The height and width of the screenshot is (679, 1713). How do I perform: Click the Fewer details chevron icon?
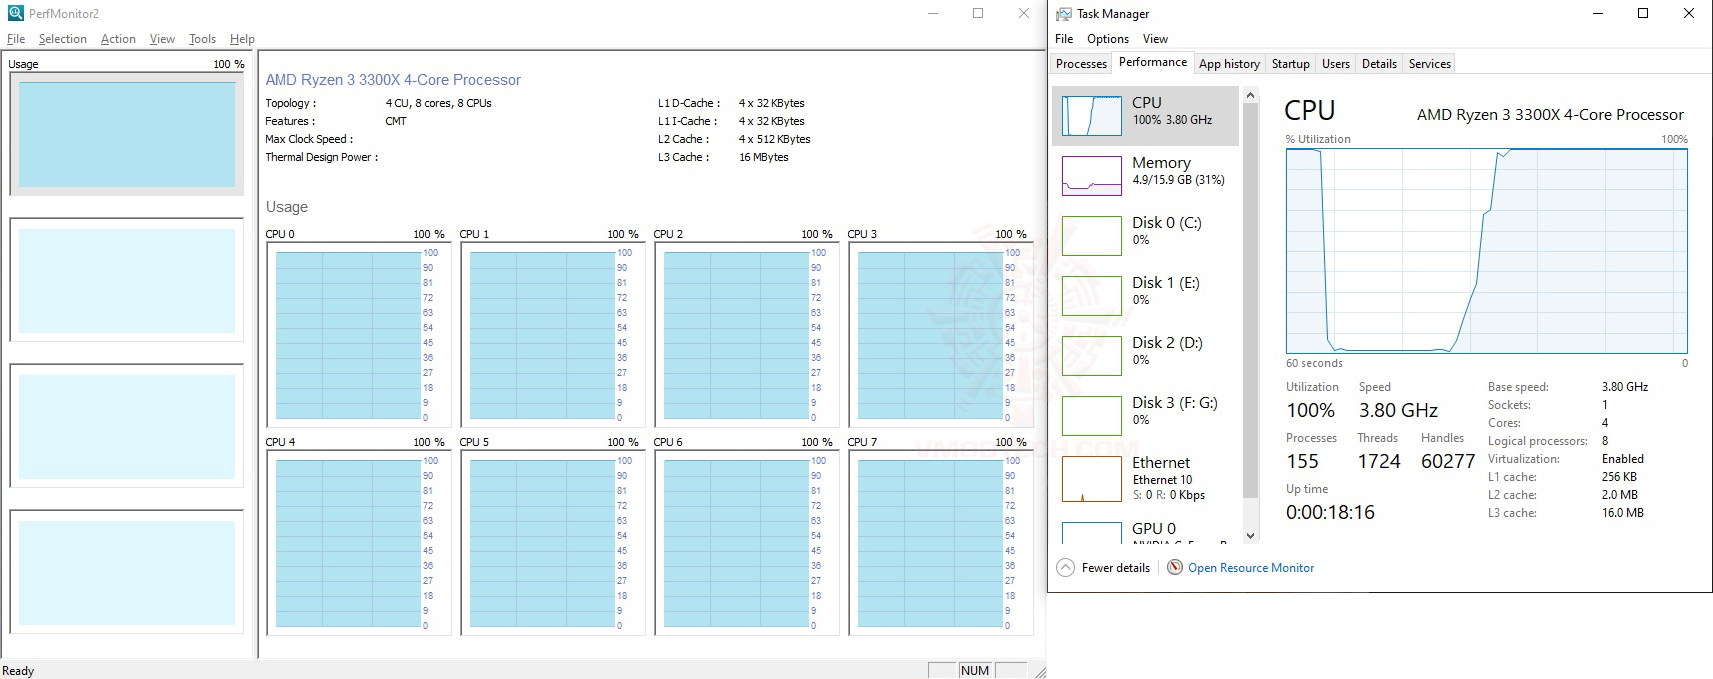coord(1066,568)
